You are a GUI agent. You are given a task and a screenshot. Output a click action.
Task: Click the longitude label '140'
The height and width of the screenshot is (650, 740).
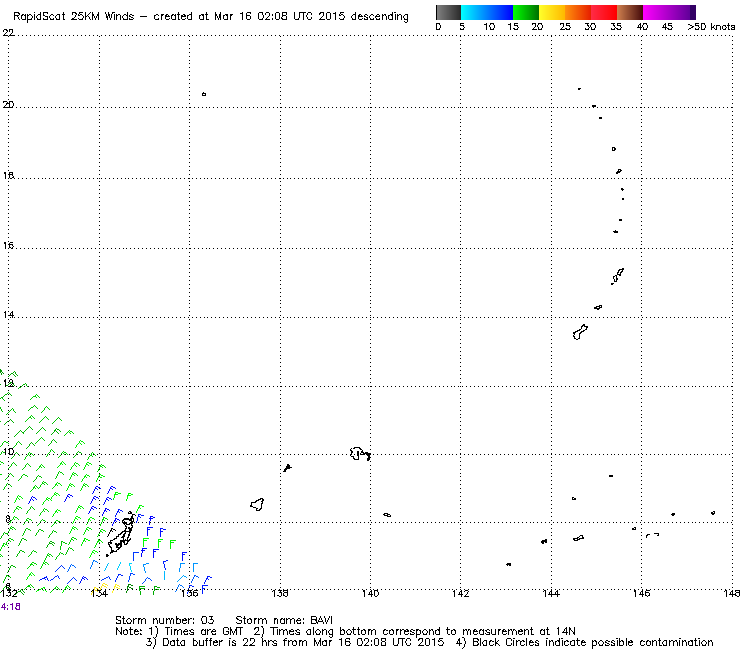(370, 593)
